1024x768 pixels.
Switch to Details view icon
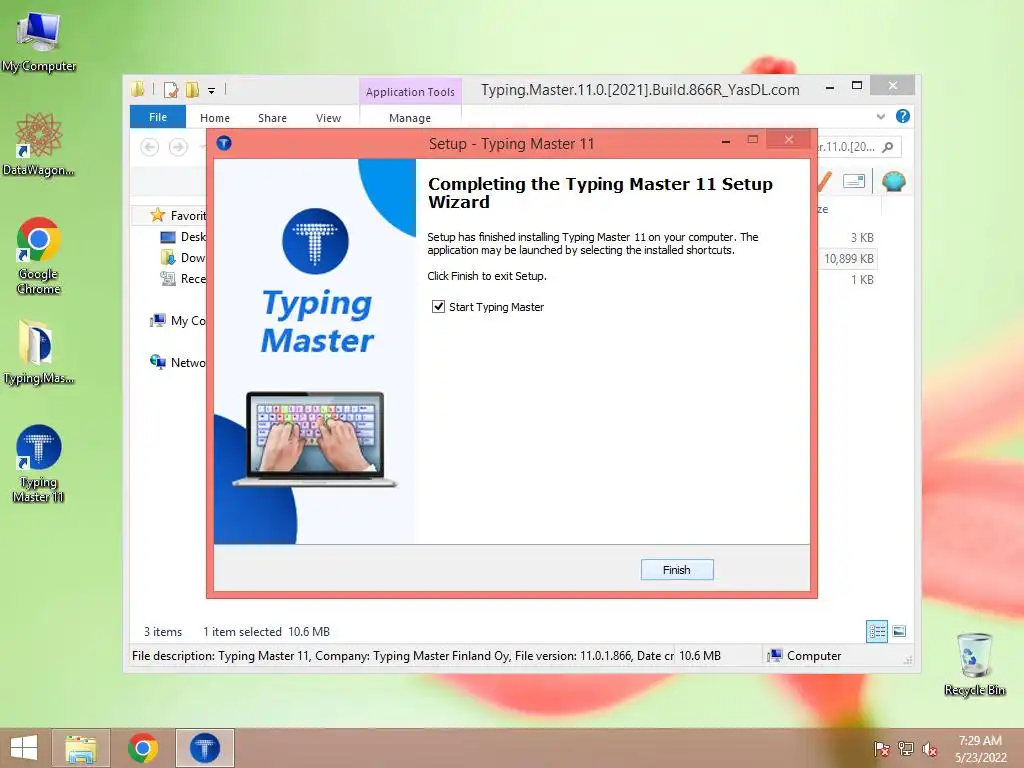coord(876,631)
